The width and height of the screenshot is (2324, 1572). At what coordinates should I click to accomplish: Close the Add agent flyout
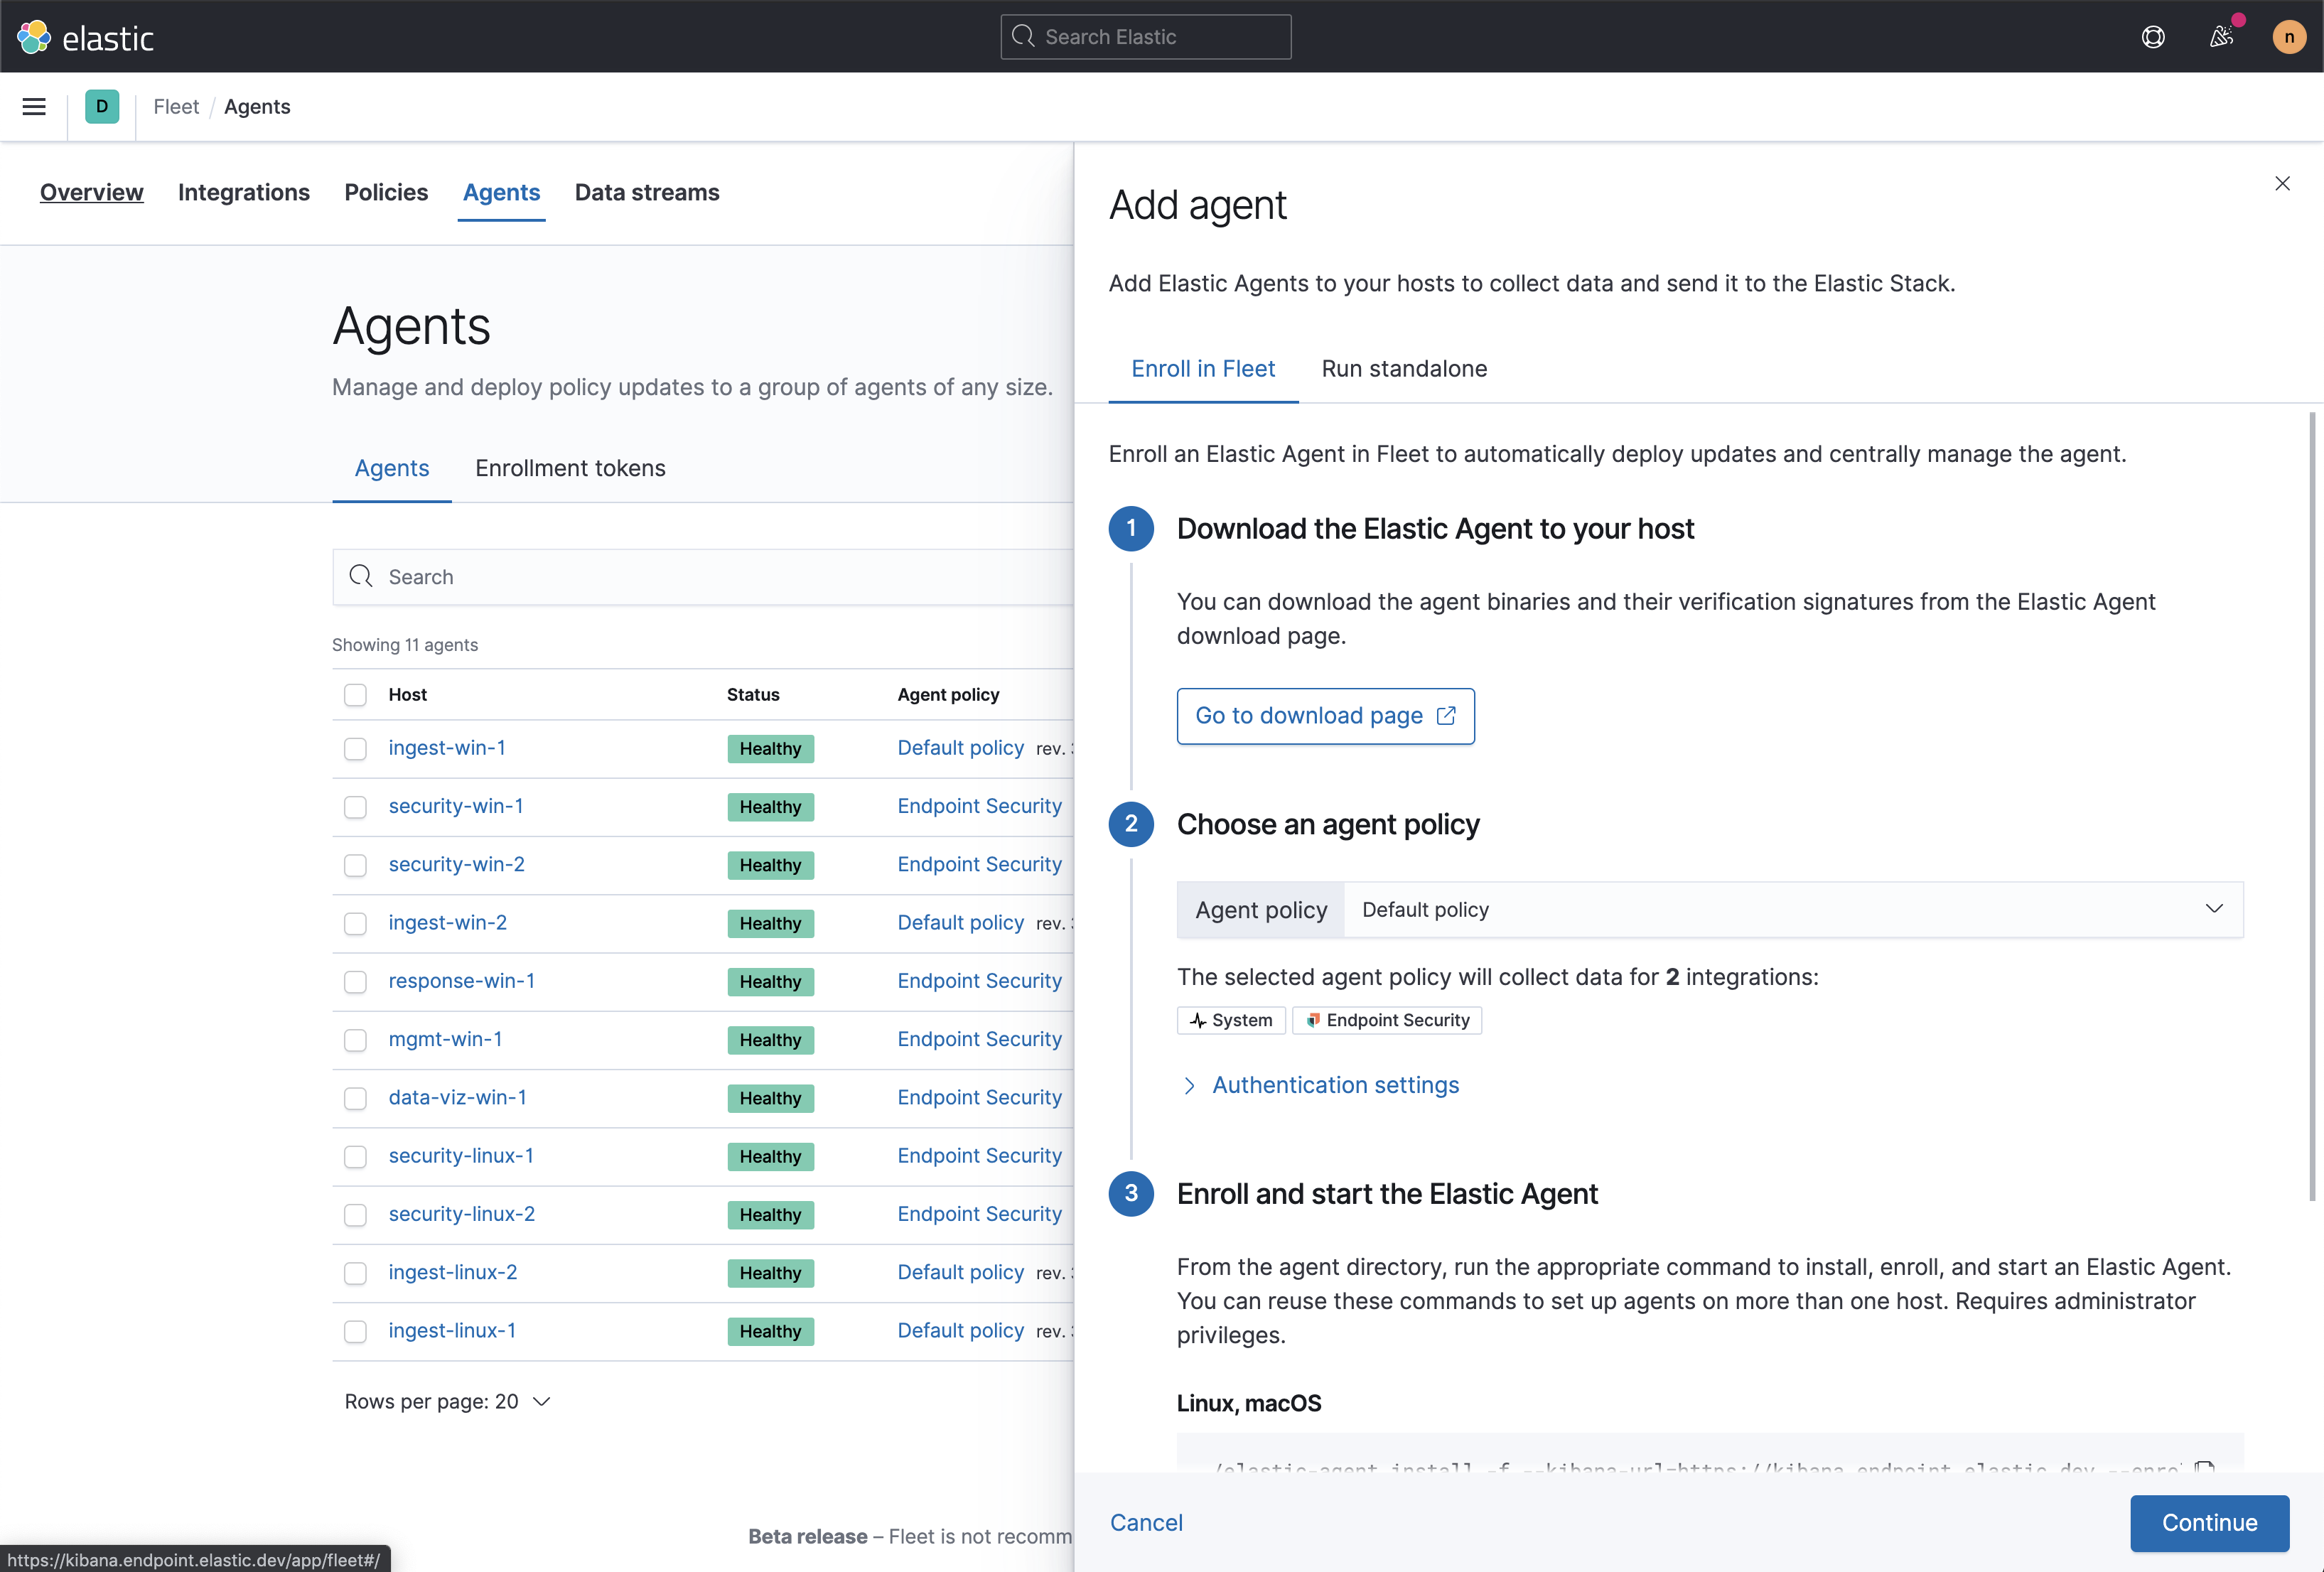click(2282, 184)
